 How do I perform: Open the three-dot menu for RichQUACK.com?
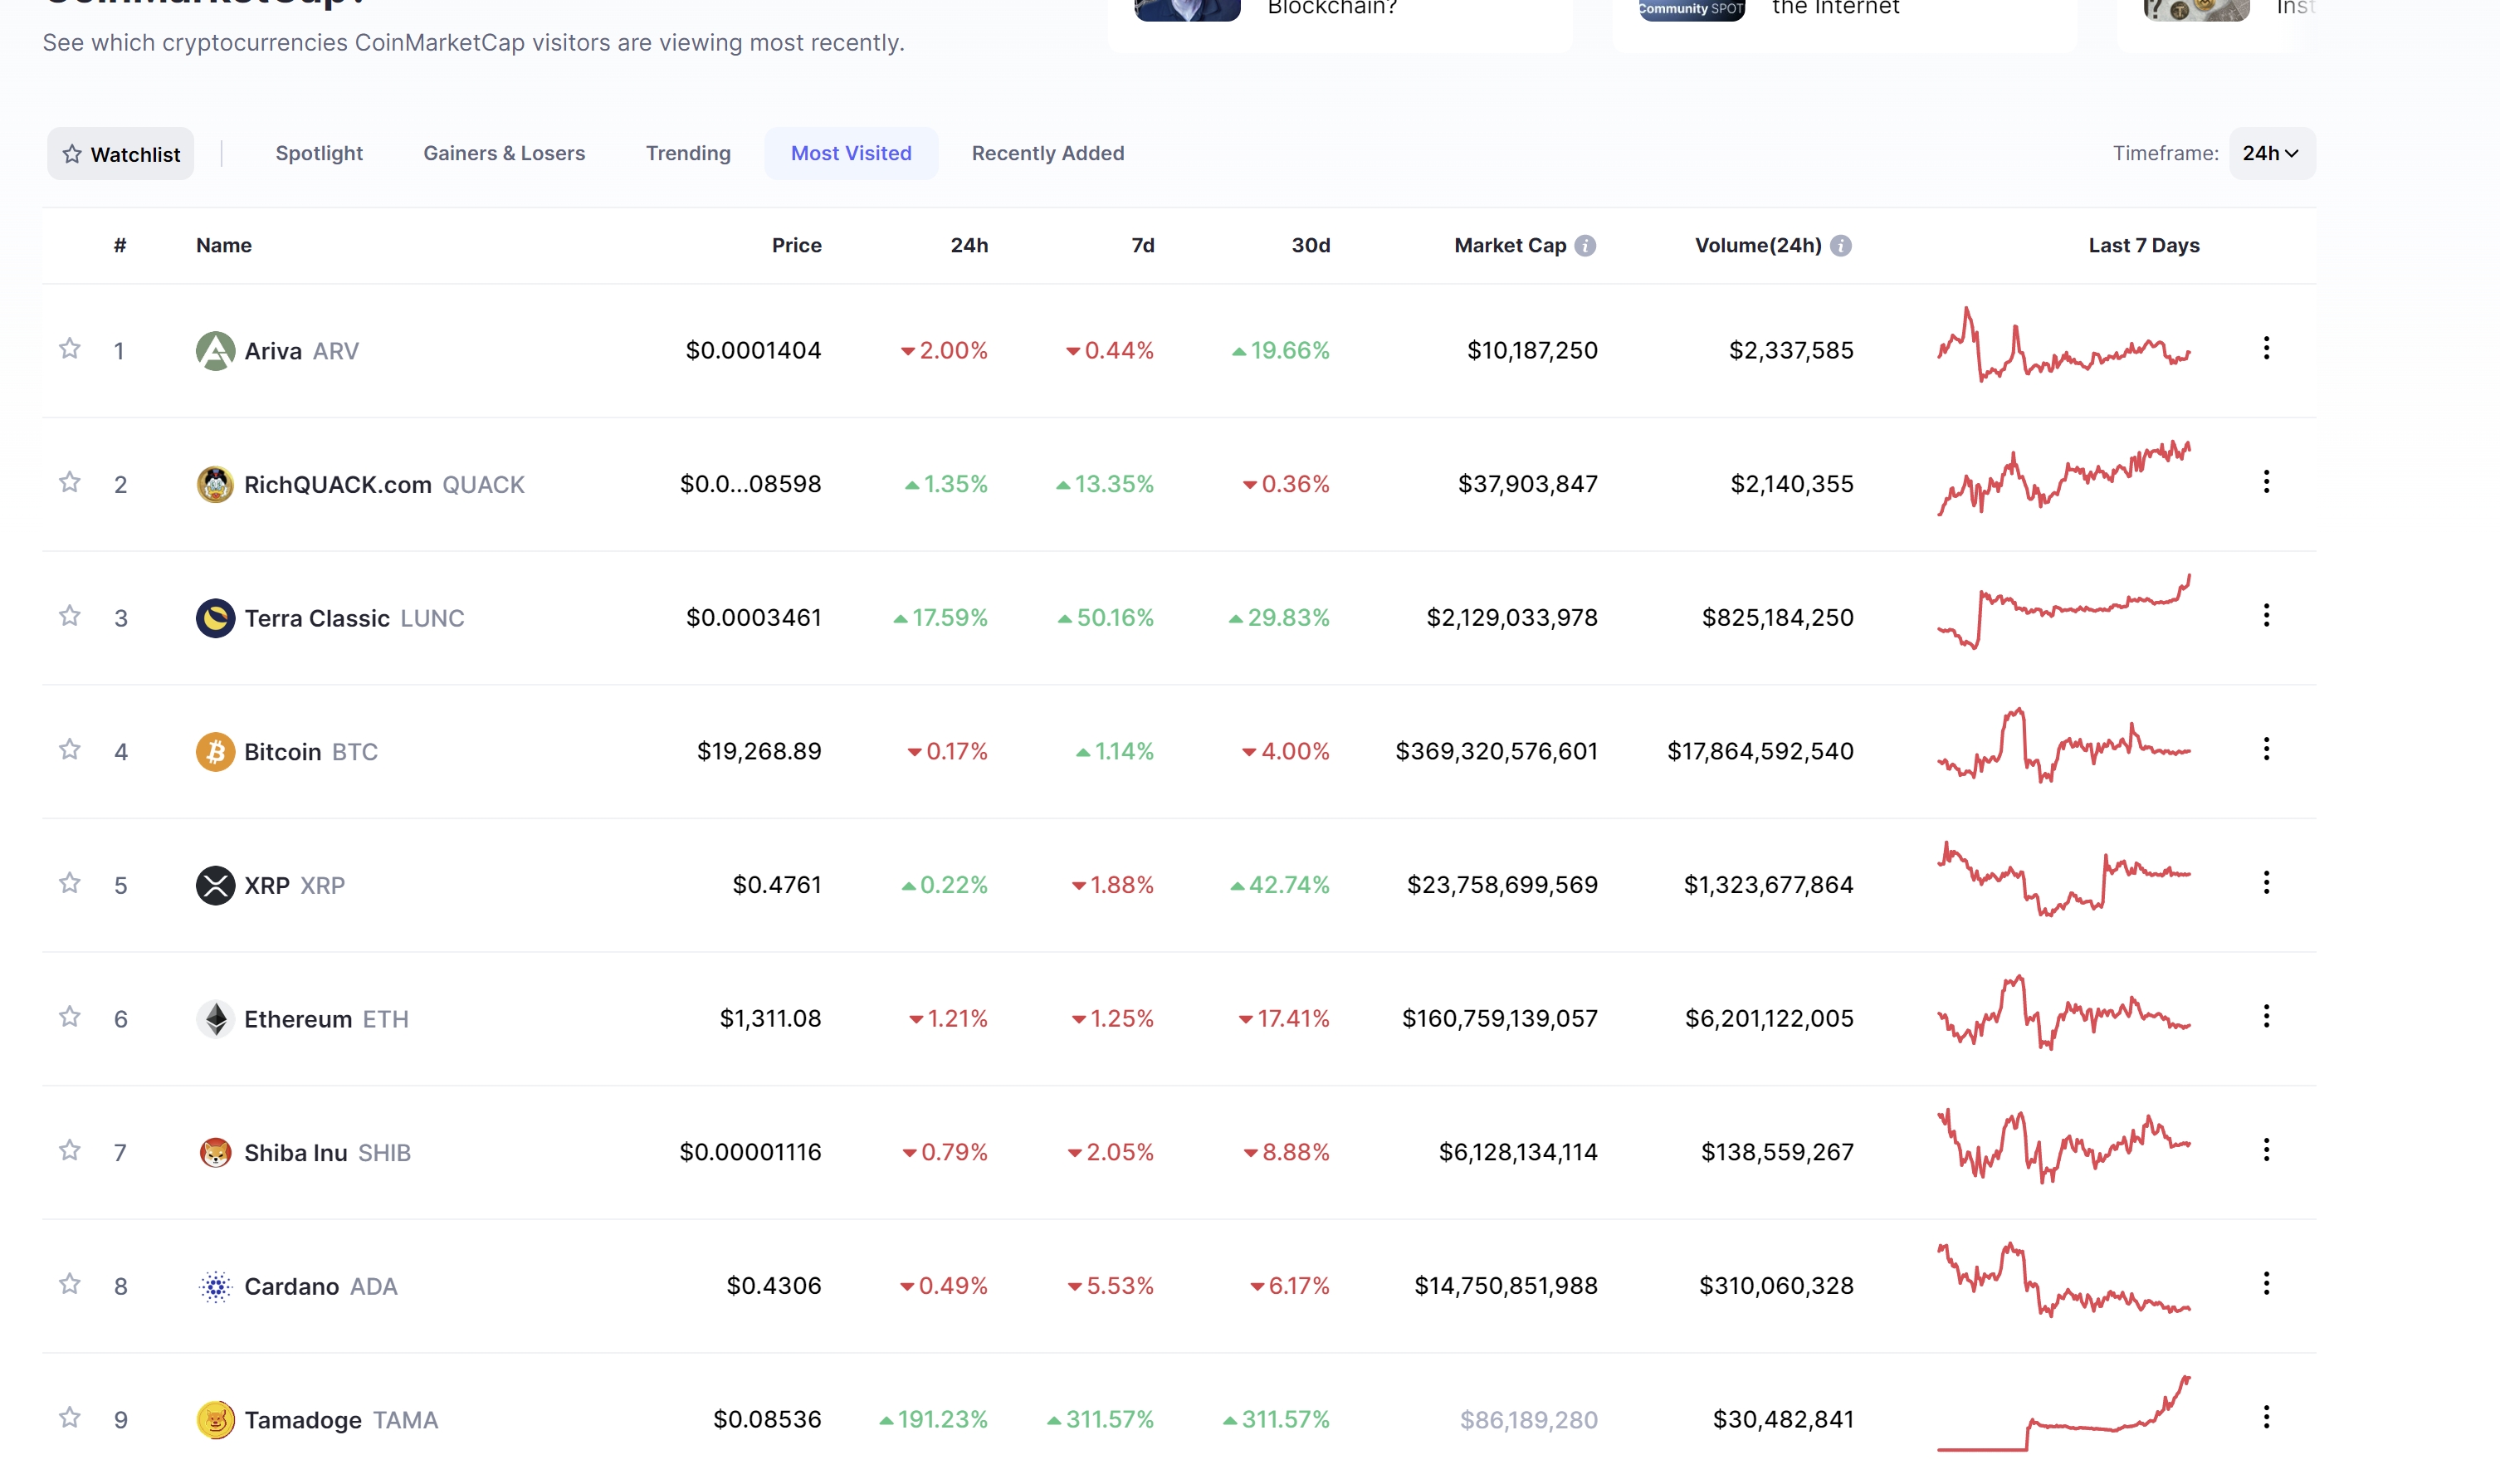point(2266,482)
